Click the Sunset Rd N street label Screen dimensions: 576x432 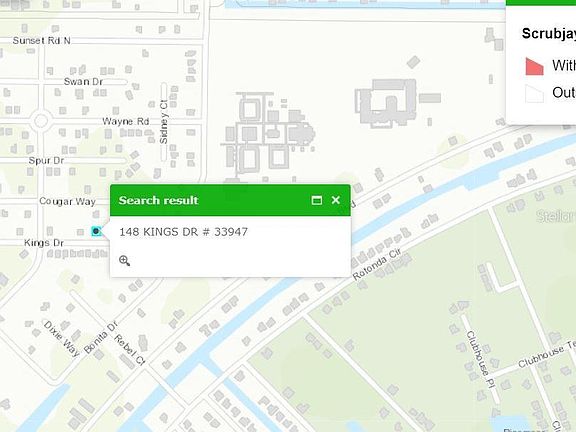[42, 40]
